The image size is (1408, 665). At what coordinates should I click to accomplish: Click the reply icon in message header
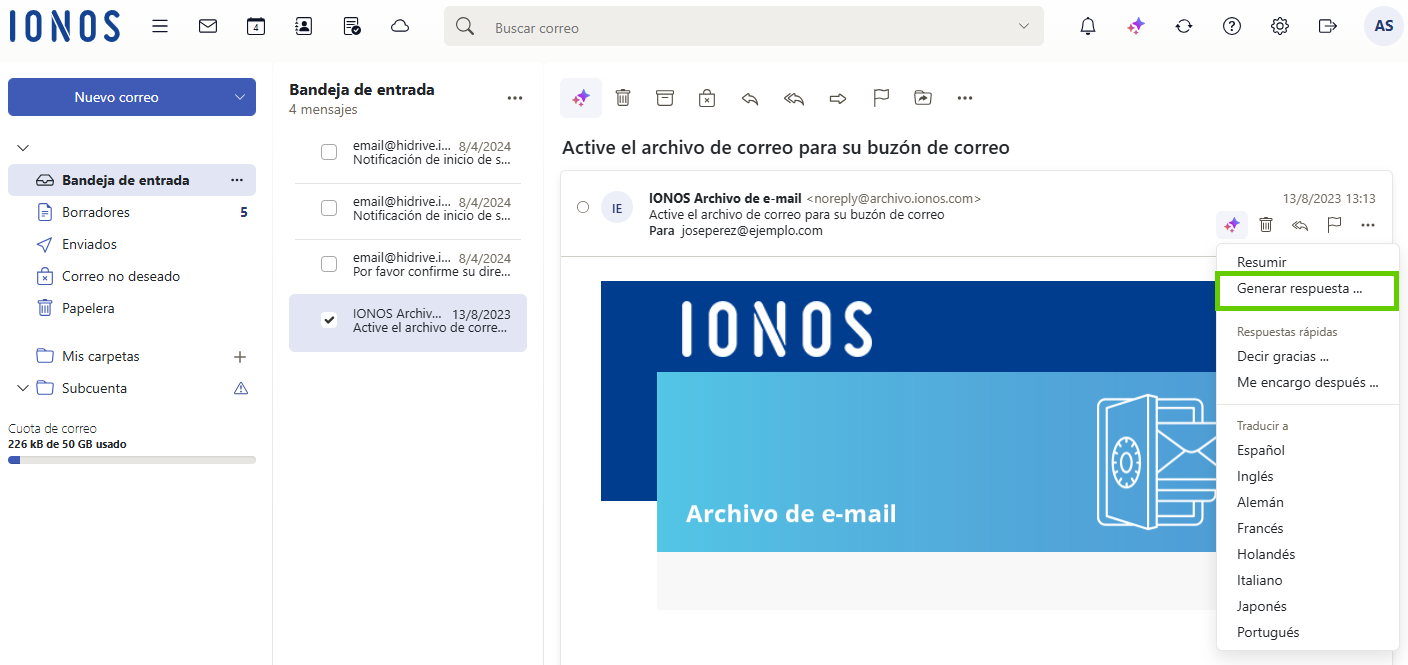click(1300, 225)
